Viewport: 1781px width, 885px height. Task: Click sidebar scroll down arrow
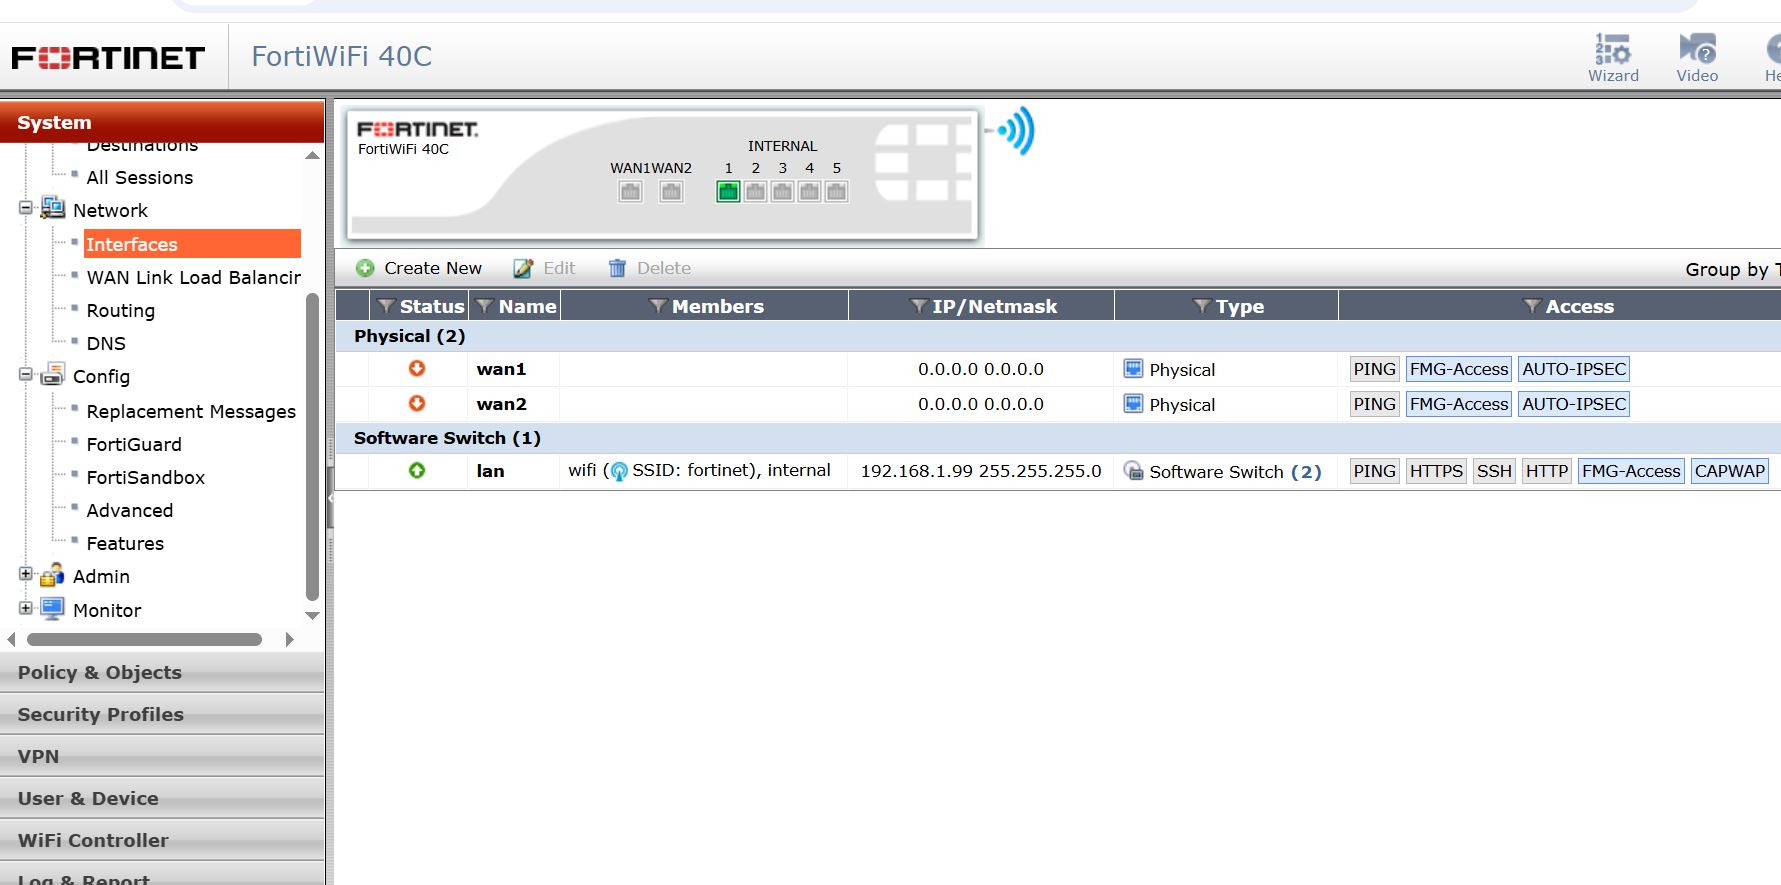tap(312, 615)
